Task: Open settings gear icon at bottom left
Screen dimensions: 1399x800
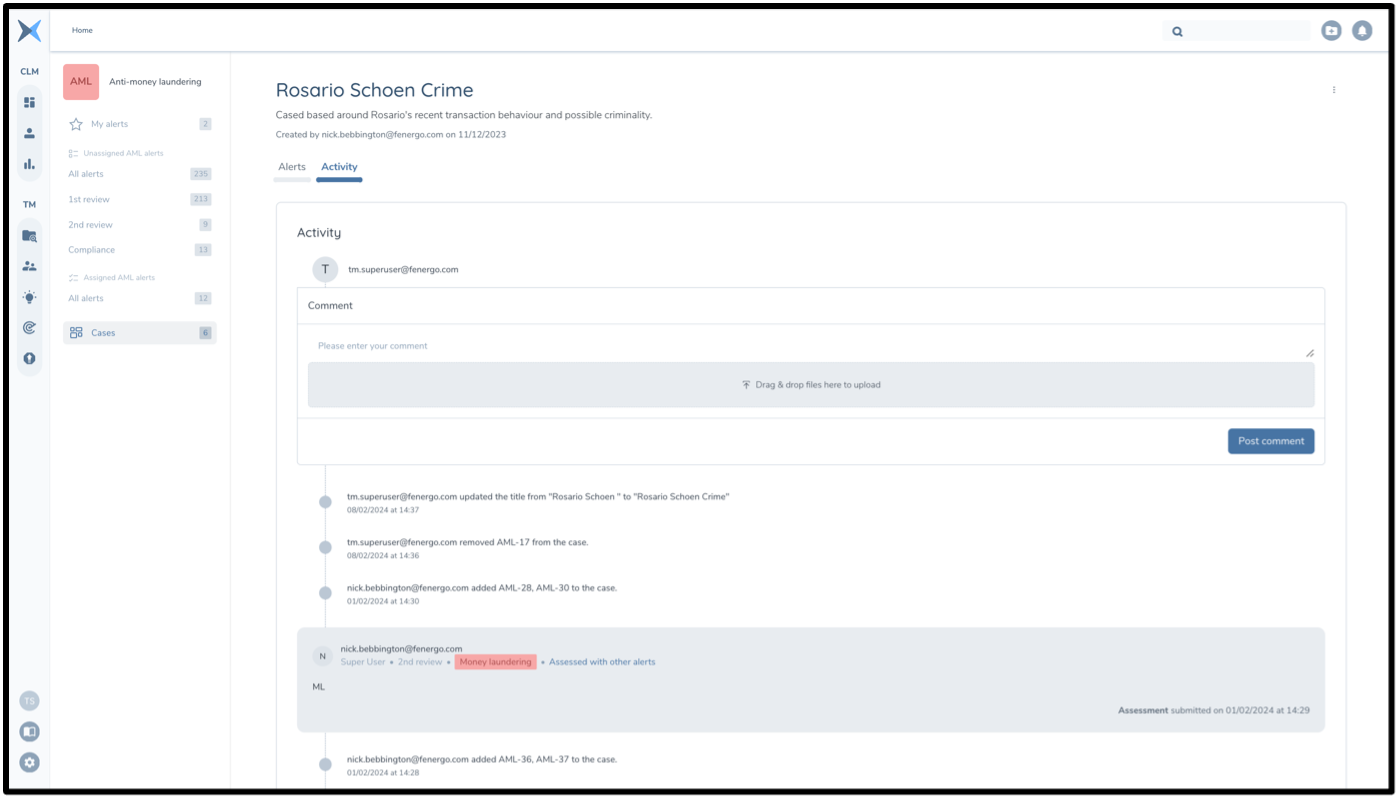Action: [29, 762]
